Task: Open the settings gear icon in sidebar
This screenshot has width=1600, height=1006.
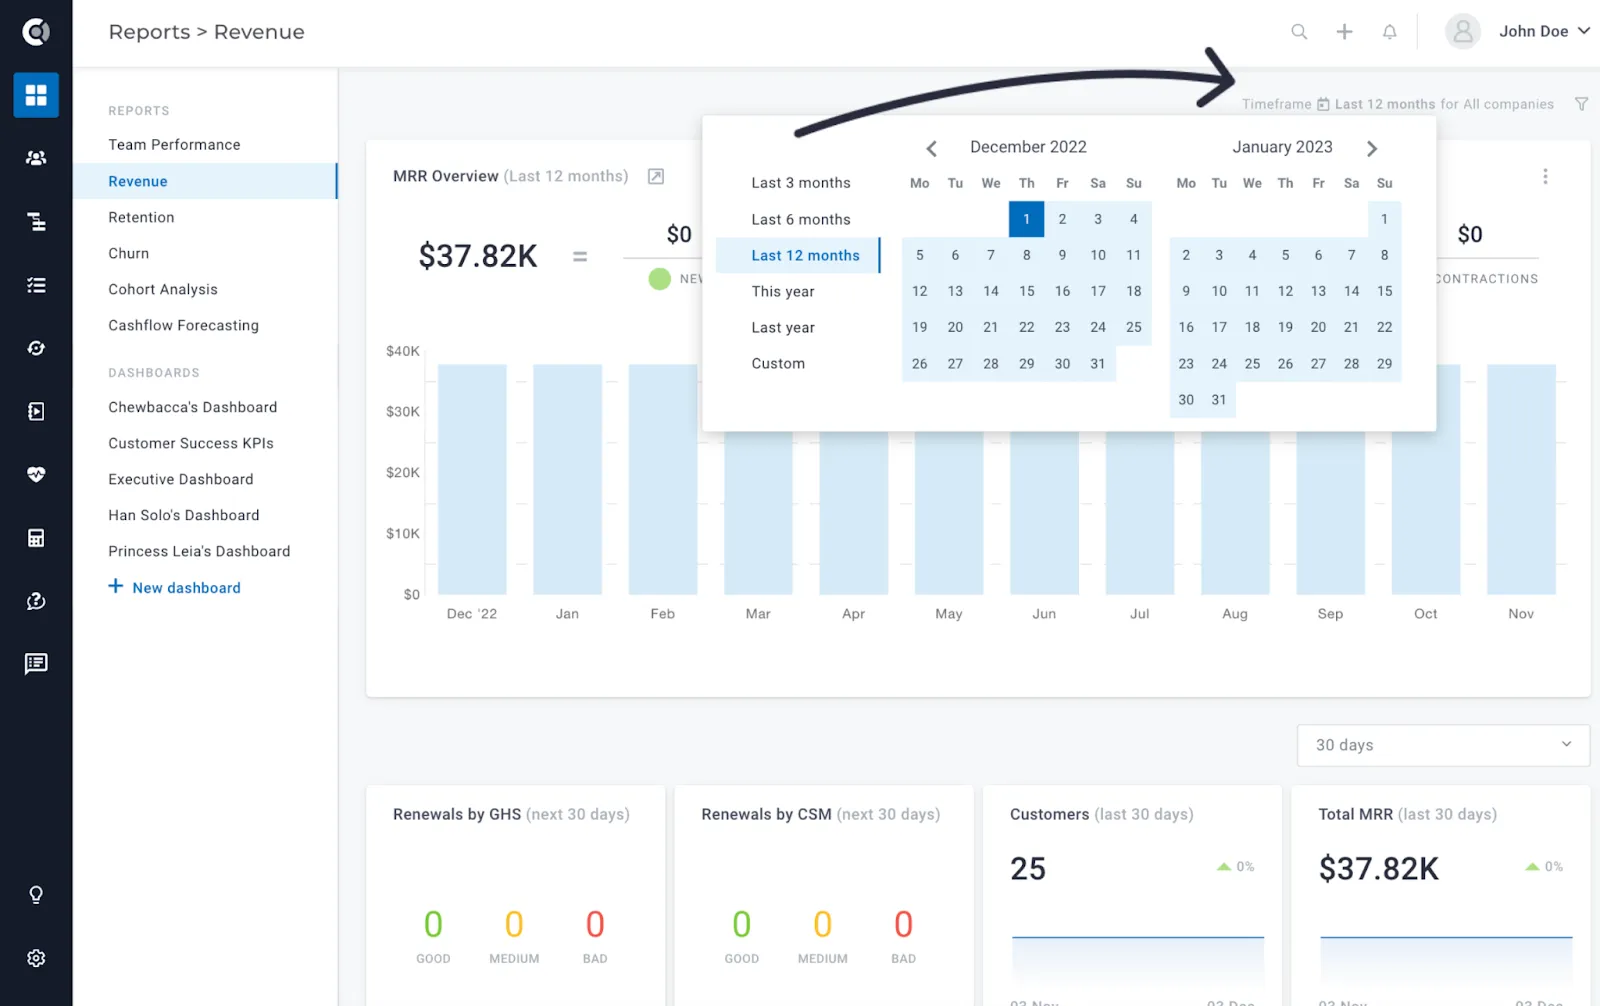Action: pyautogui.click(x=36, y=958)
